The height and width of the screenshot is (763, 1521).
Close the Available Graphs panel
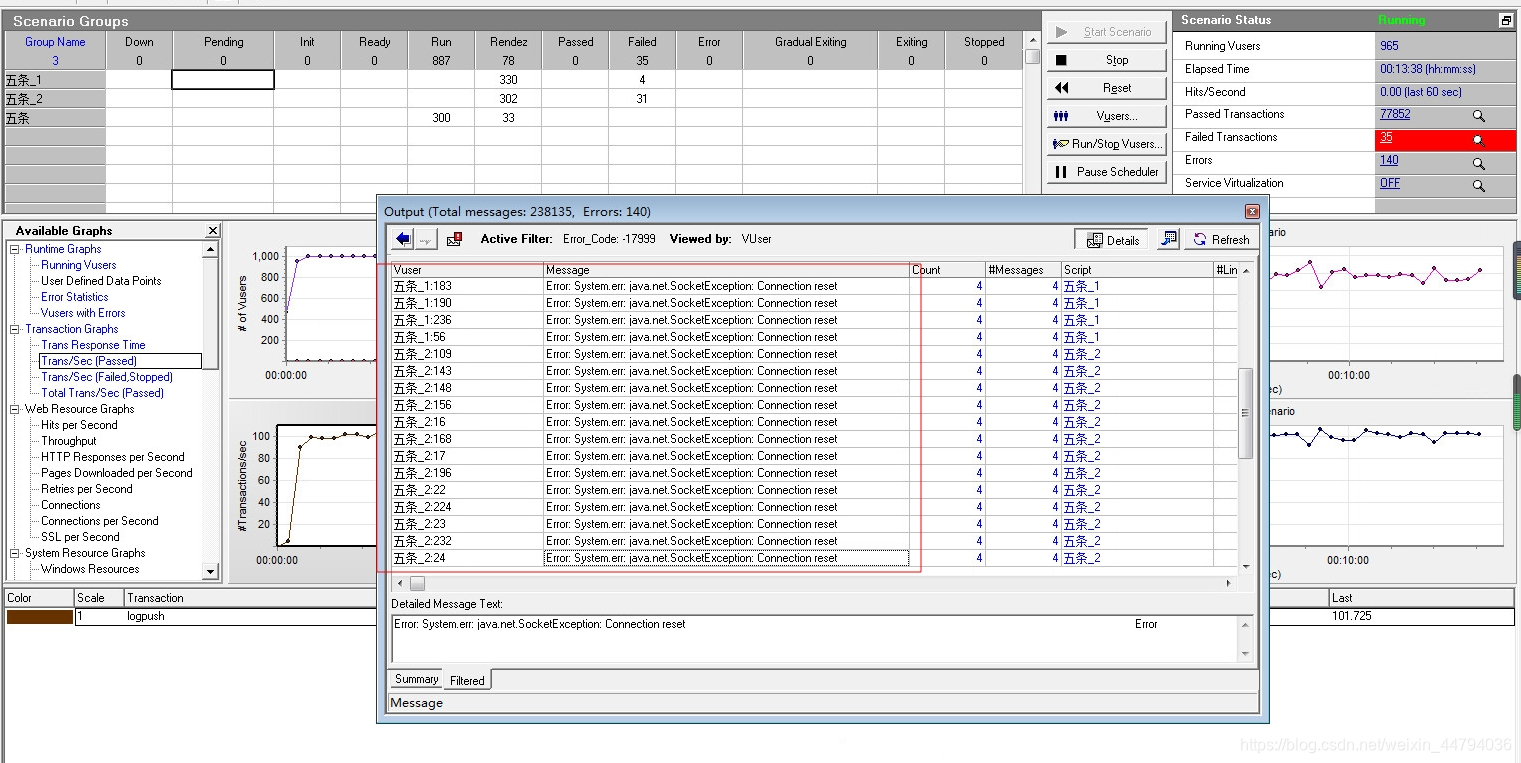click(212, 231)
